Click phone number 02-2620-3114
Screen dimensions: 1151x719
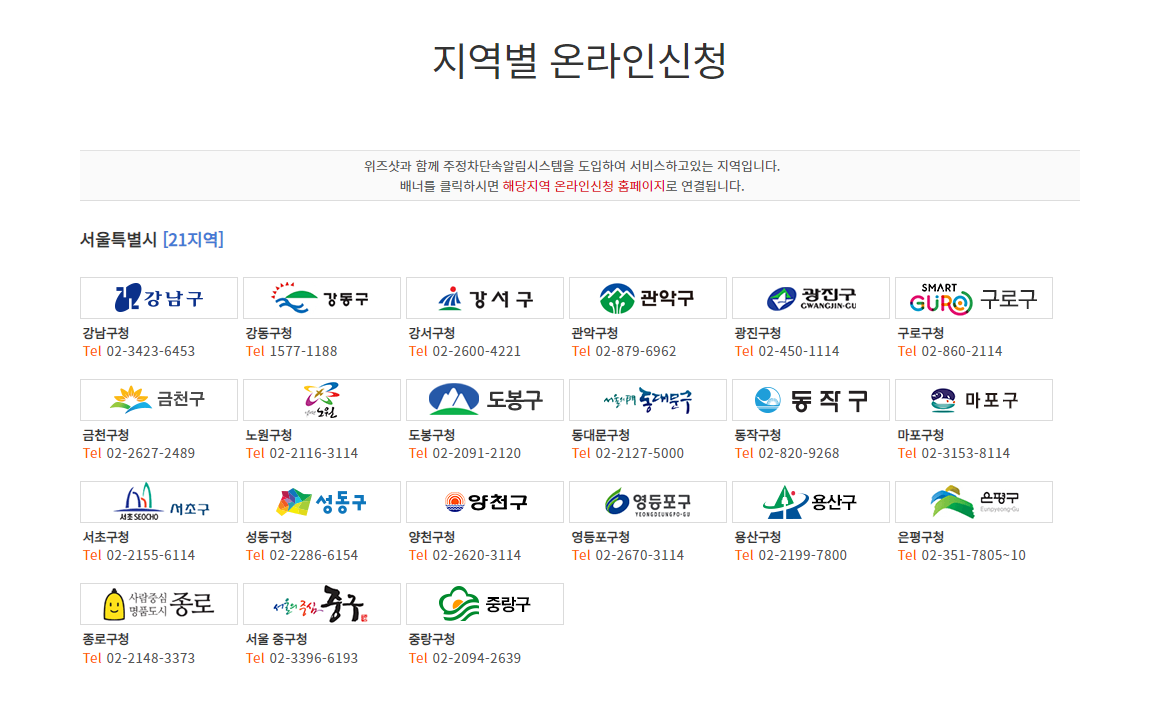pos(476,556)
